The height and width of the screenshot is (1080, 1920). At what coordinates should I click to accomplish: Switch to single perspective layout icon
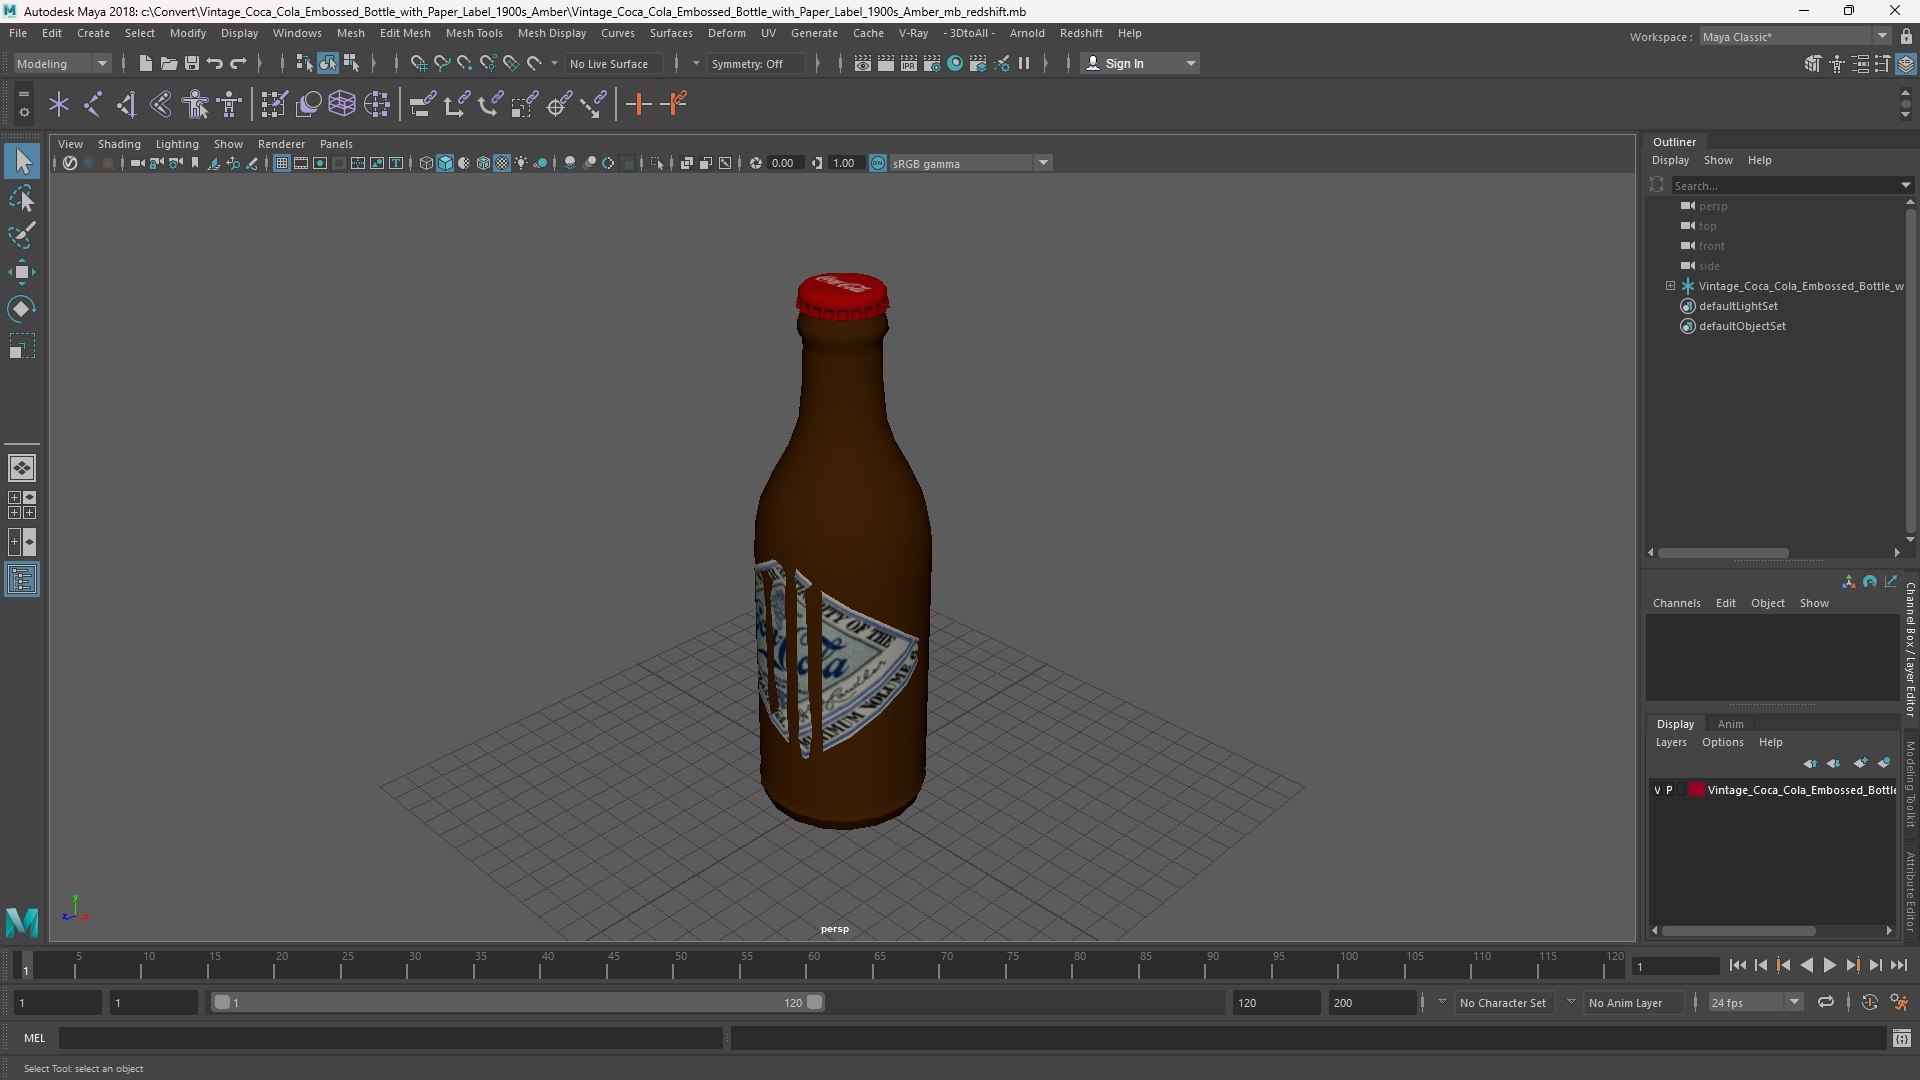click(22, 468)
